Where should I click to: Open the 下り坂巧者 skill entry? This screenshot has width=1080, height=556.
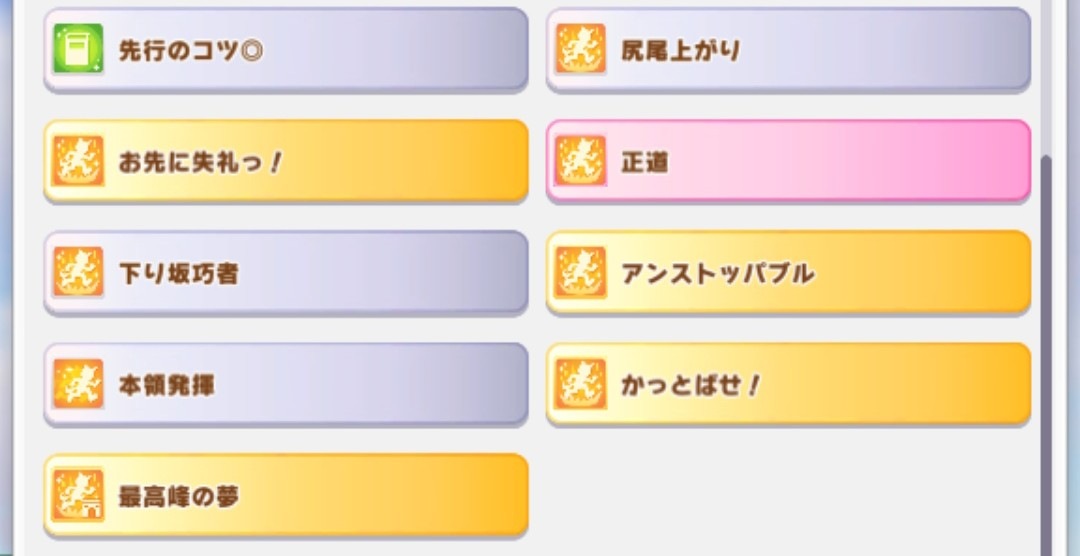pos(286,272)
